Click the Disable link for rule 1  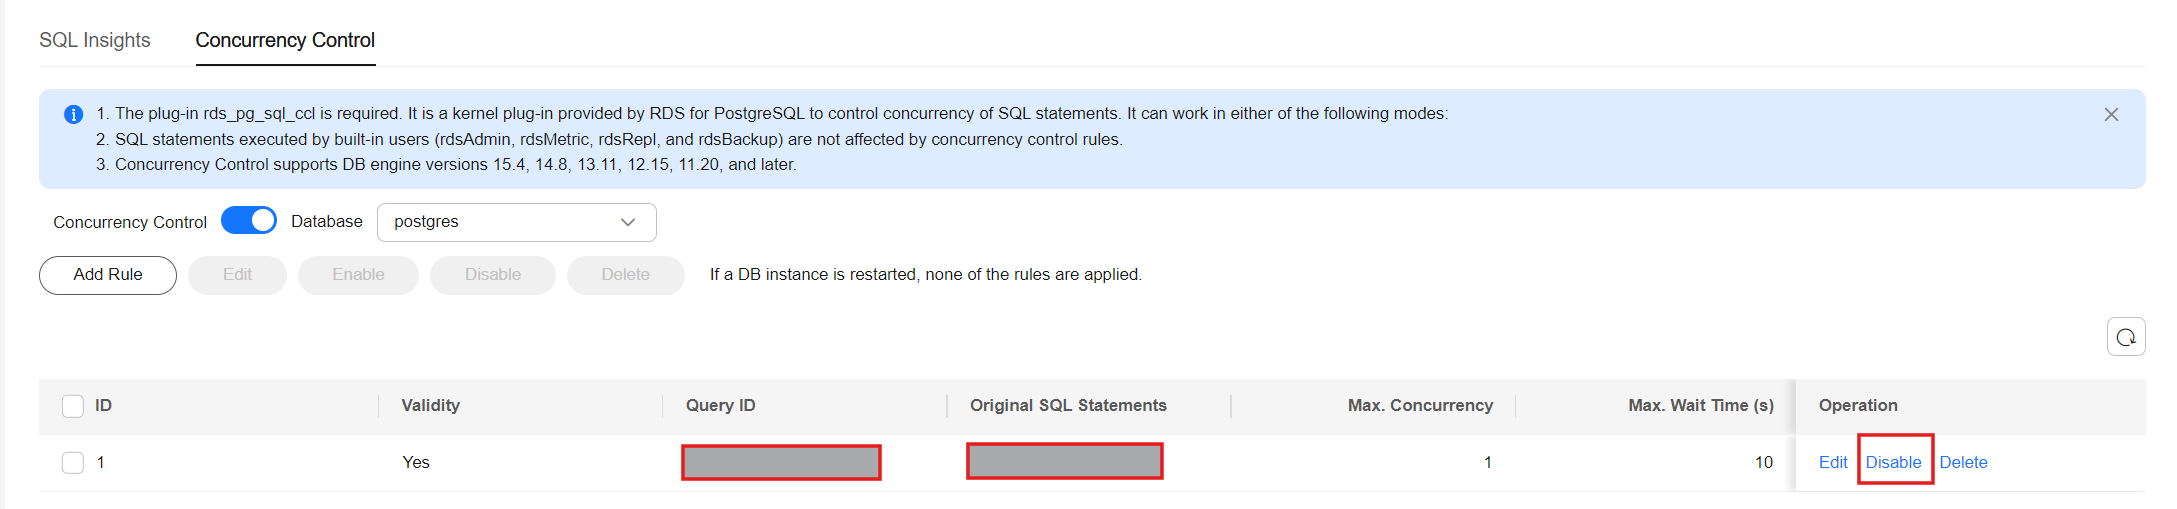[x=1893, y=463]
